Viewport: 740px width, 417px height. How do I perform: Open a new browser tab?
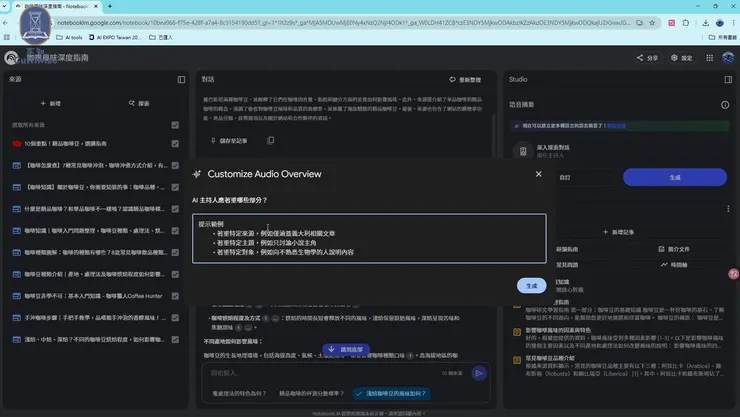110,6
